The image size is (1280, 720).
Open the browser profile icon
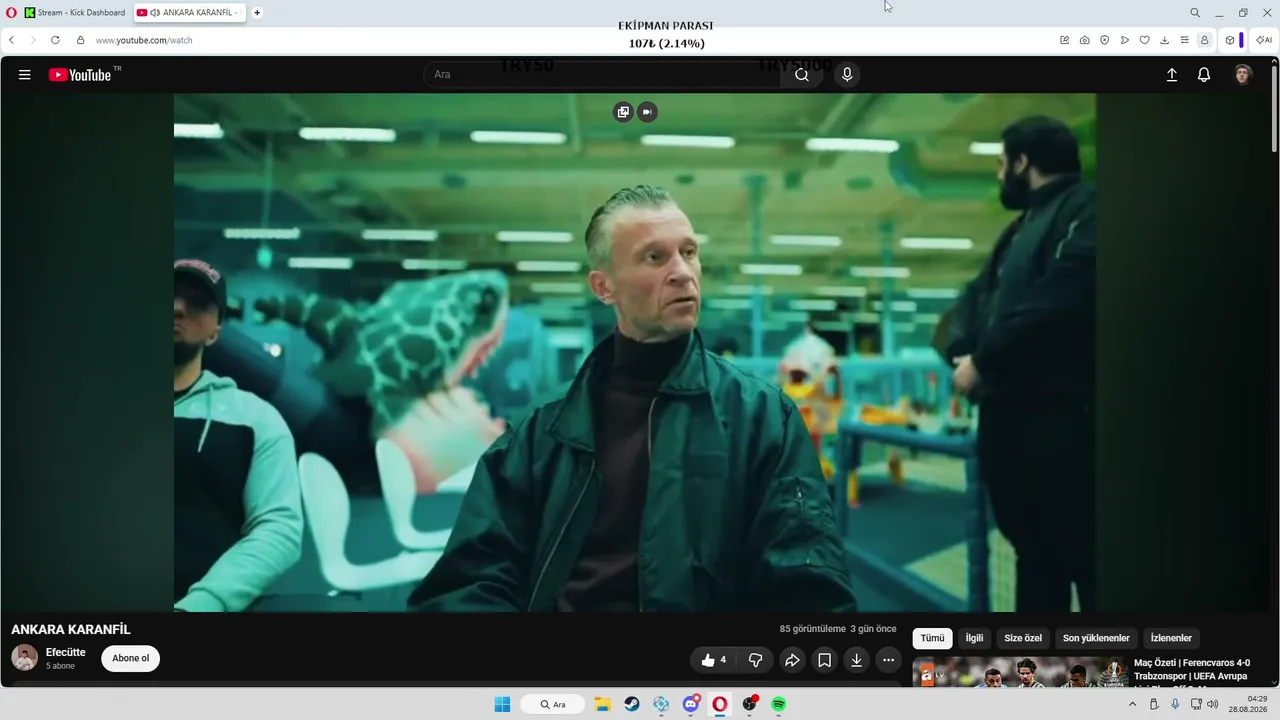pos(1204,40)
